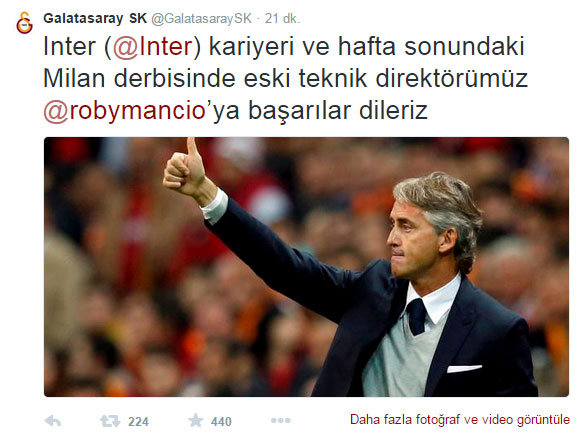The width and height of the screenshot is (585, 446).
Task: Open the Galatasaray crest profile avatar
Action: tap(25, 22)
